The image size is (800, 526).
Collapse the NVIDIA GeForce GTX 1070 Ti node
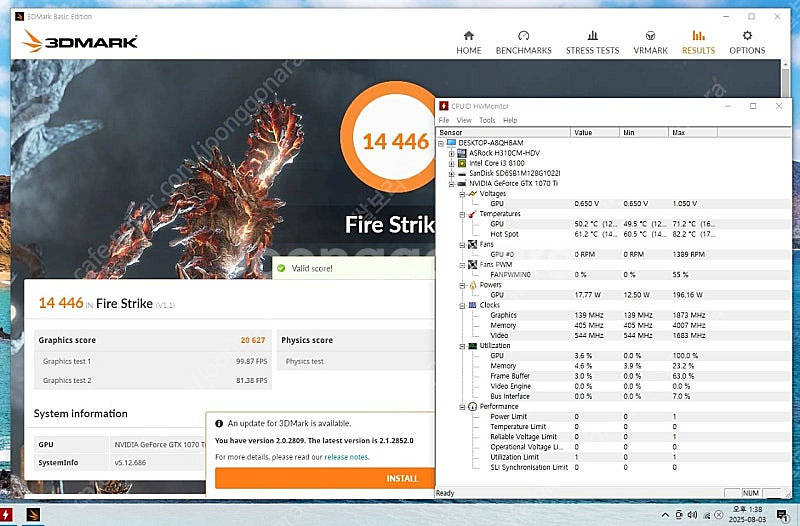tap(451, 184)
